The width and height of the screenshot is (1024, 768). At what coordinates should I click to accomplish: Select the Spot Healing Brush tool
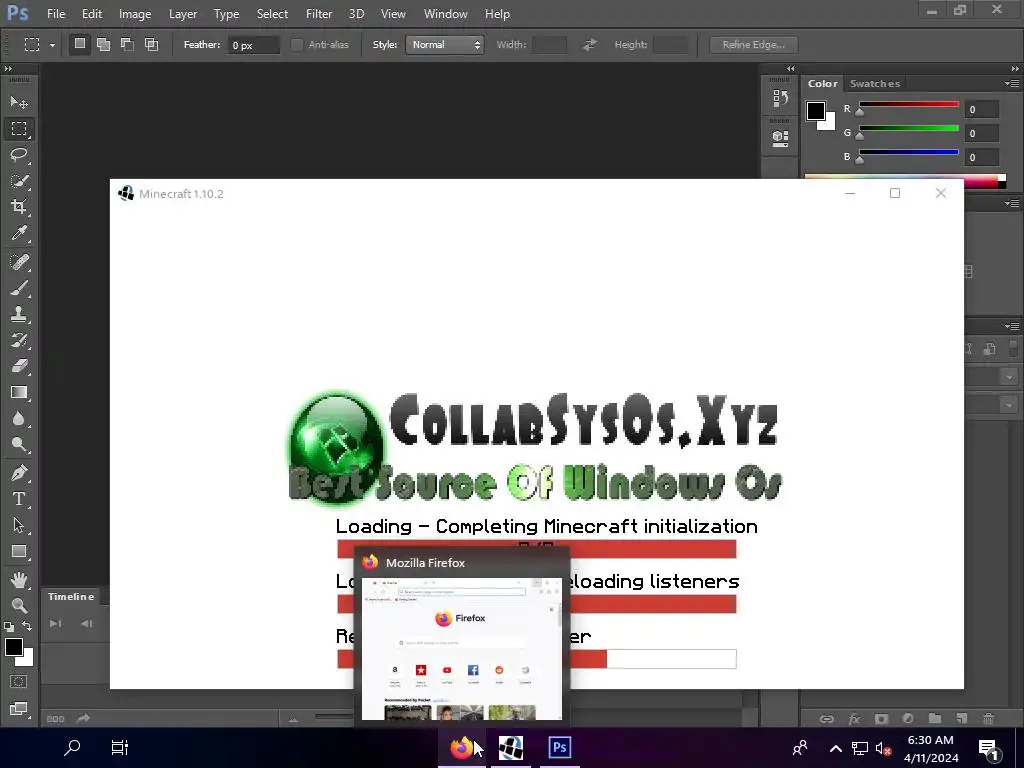[19, 262]
